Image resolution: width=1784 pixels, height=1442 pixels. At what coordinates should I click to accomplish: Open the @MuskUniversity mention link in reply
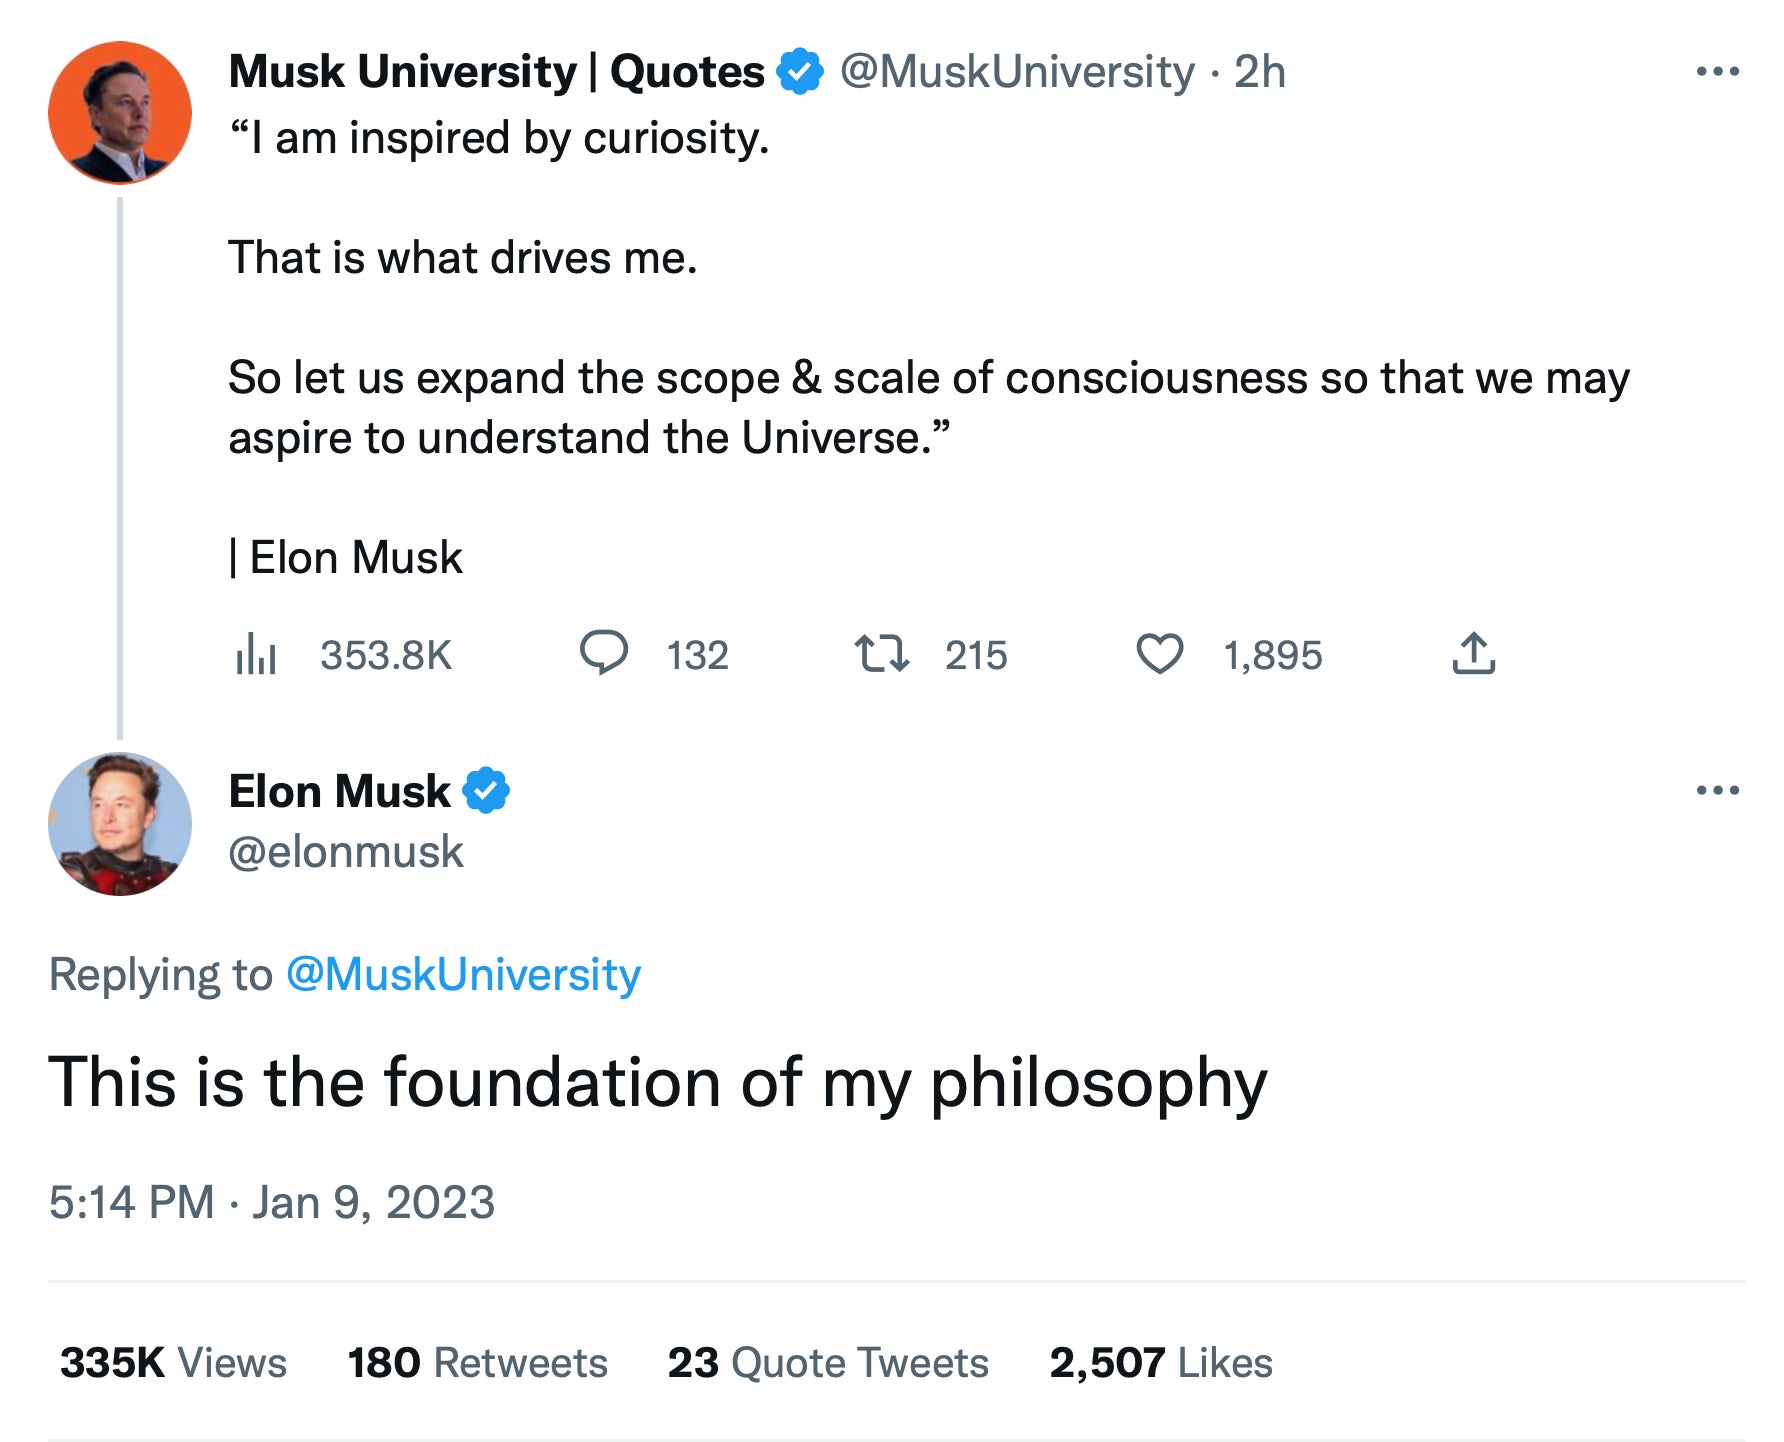click(463, 974)
